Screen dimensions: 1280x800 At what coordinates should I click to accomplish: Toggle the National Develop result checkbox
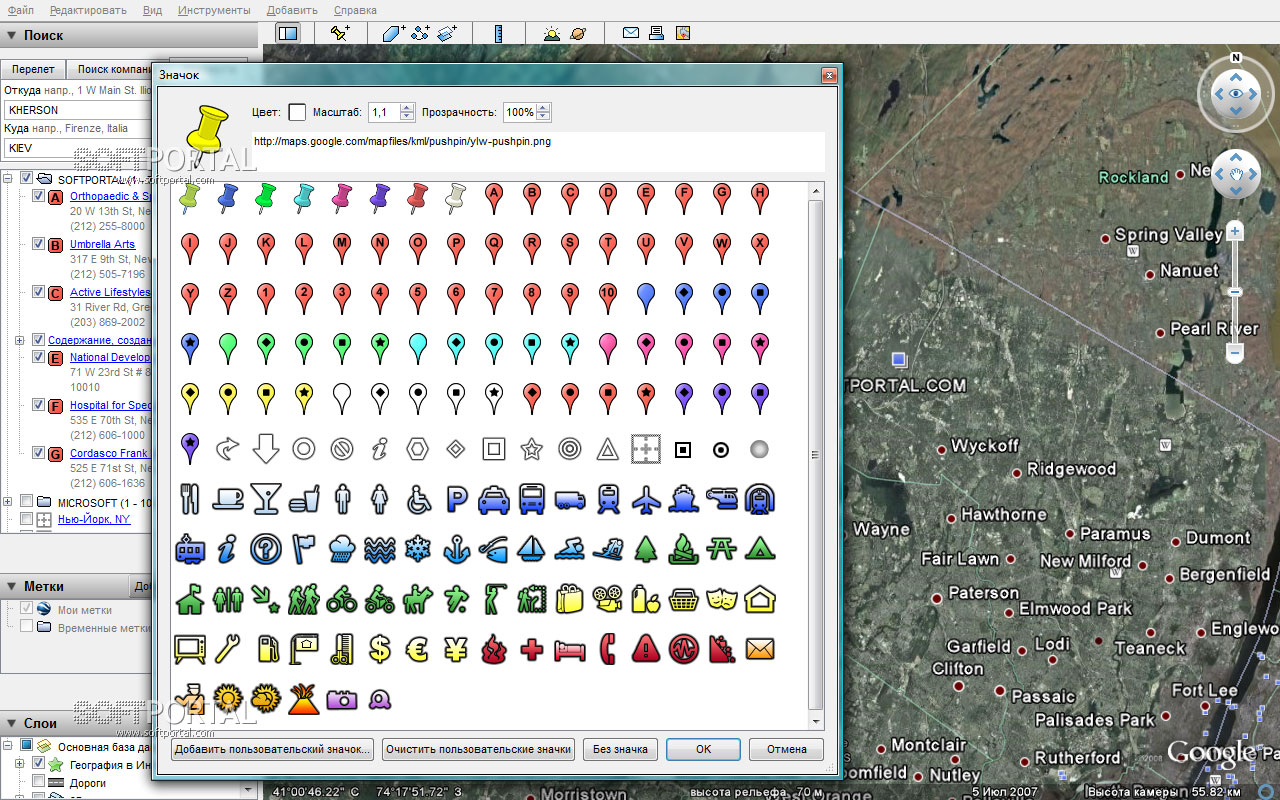[x=39, y=357]
